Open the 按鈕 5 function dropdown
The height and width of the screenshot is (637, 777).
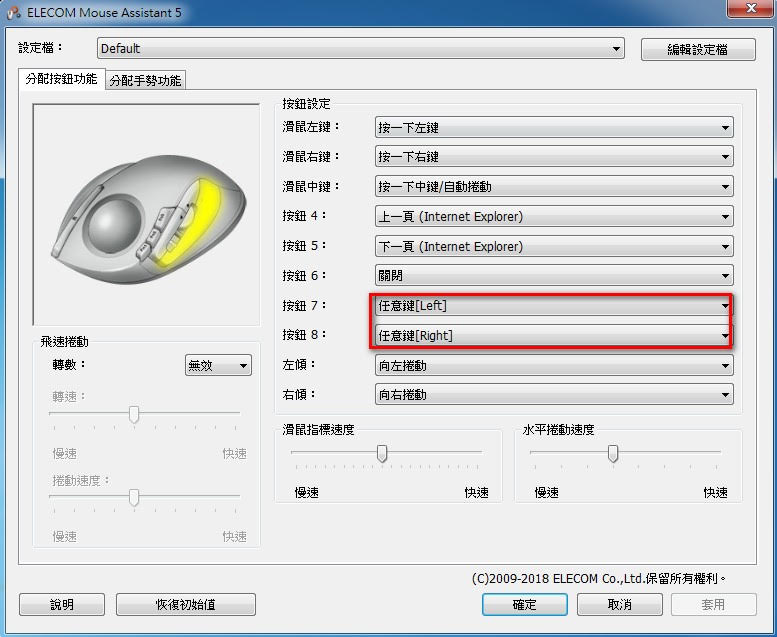(x=554, y=246)
